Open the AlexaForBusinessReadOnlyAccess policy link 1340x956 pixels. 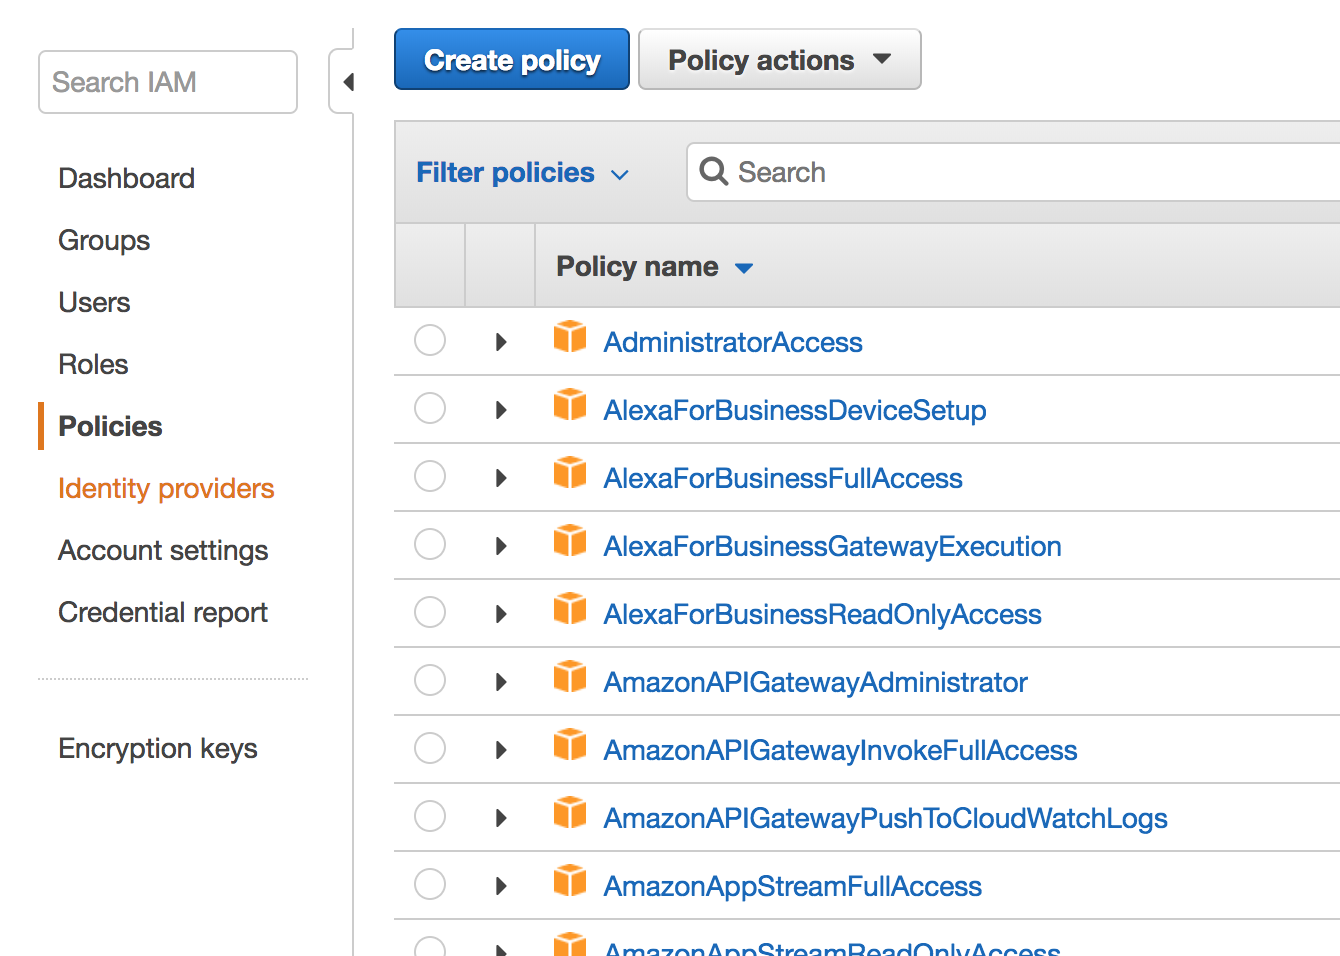pyautogui.click(x=823, y=614)
